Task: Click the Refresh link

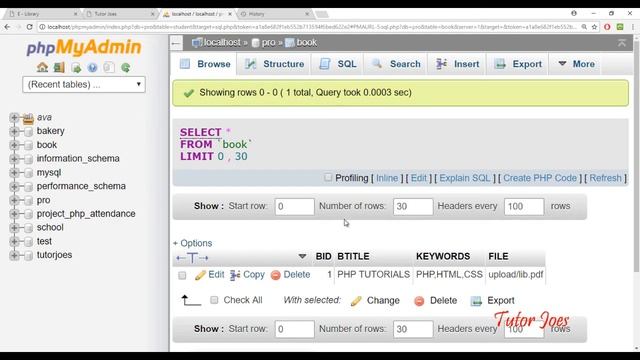Action: click(x=605, y=178)
